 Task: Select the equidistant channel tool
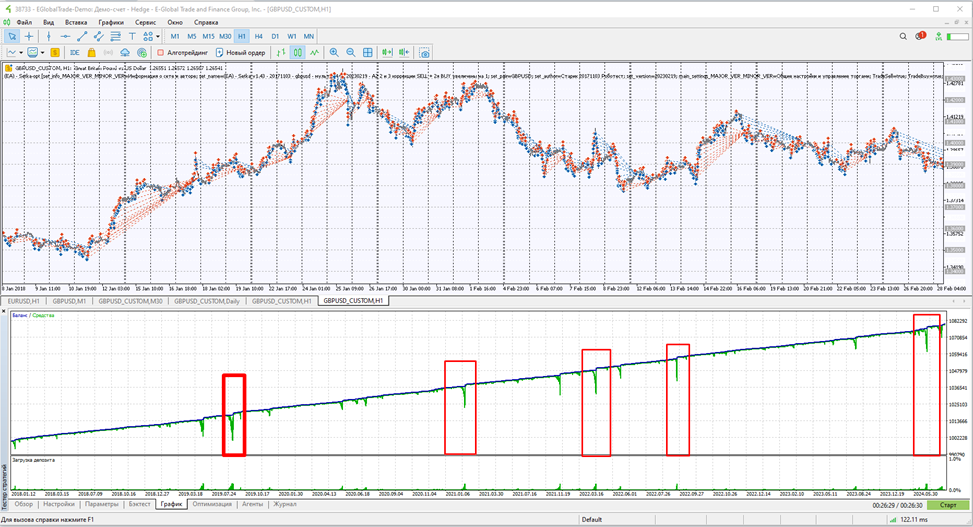coord(99,37)
